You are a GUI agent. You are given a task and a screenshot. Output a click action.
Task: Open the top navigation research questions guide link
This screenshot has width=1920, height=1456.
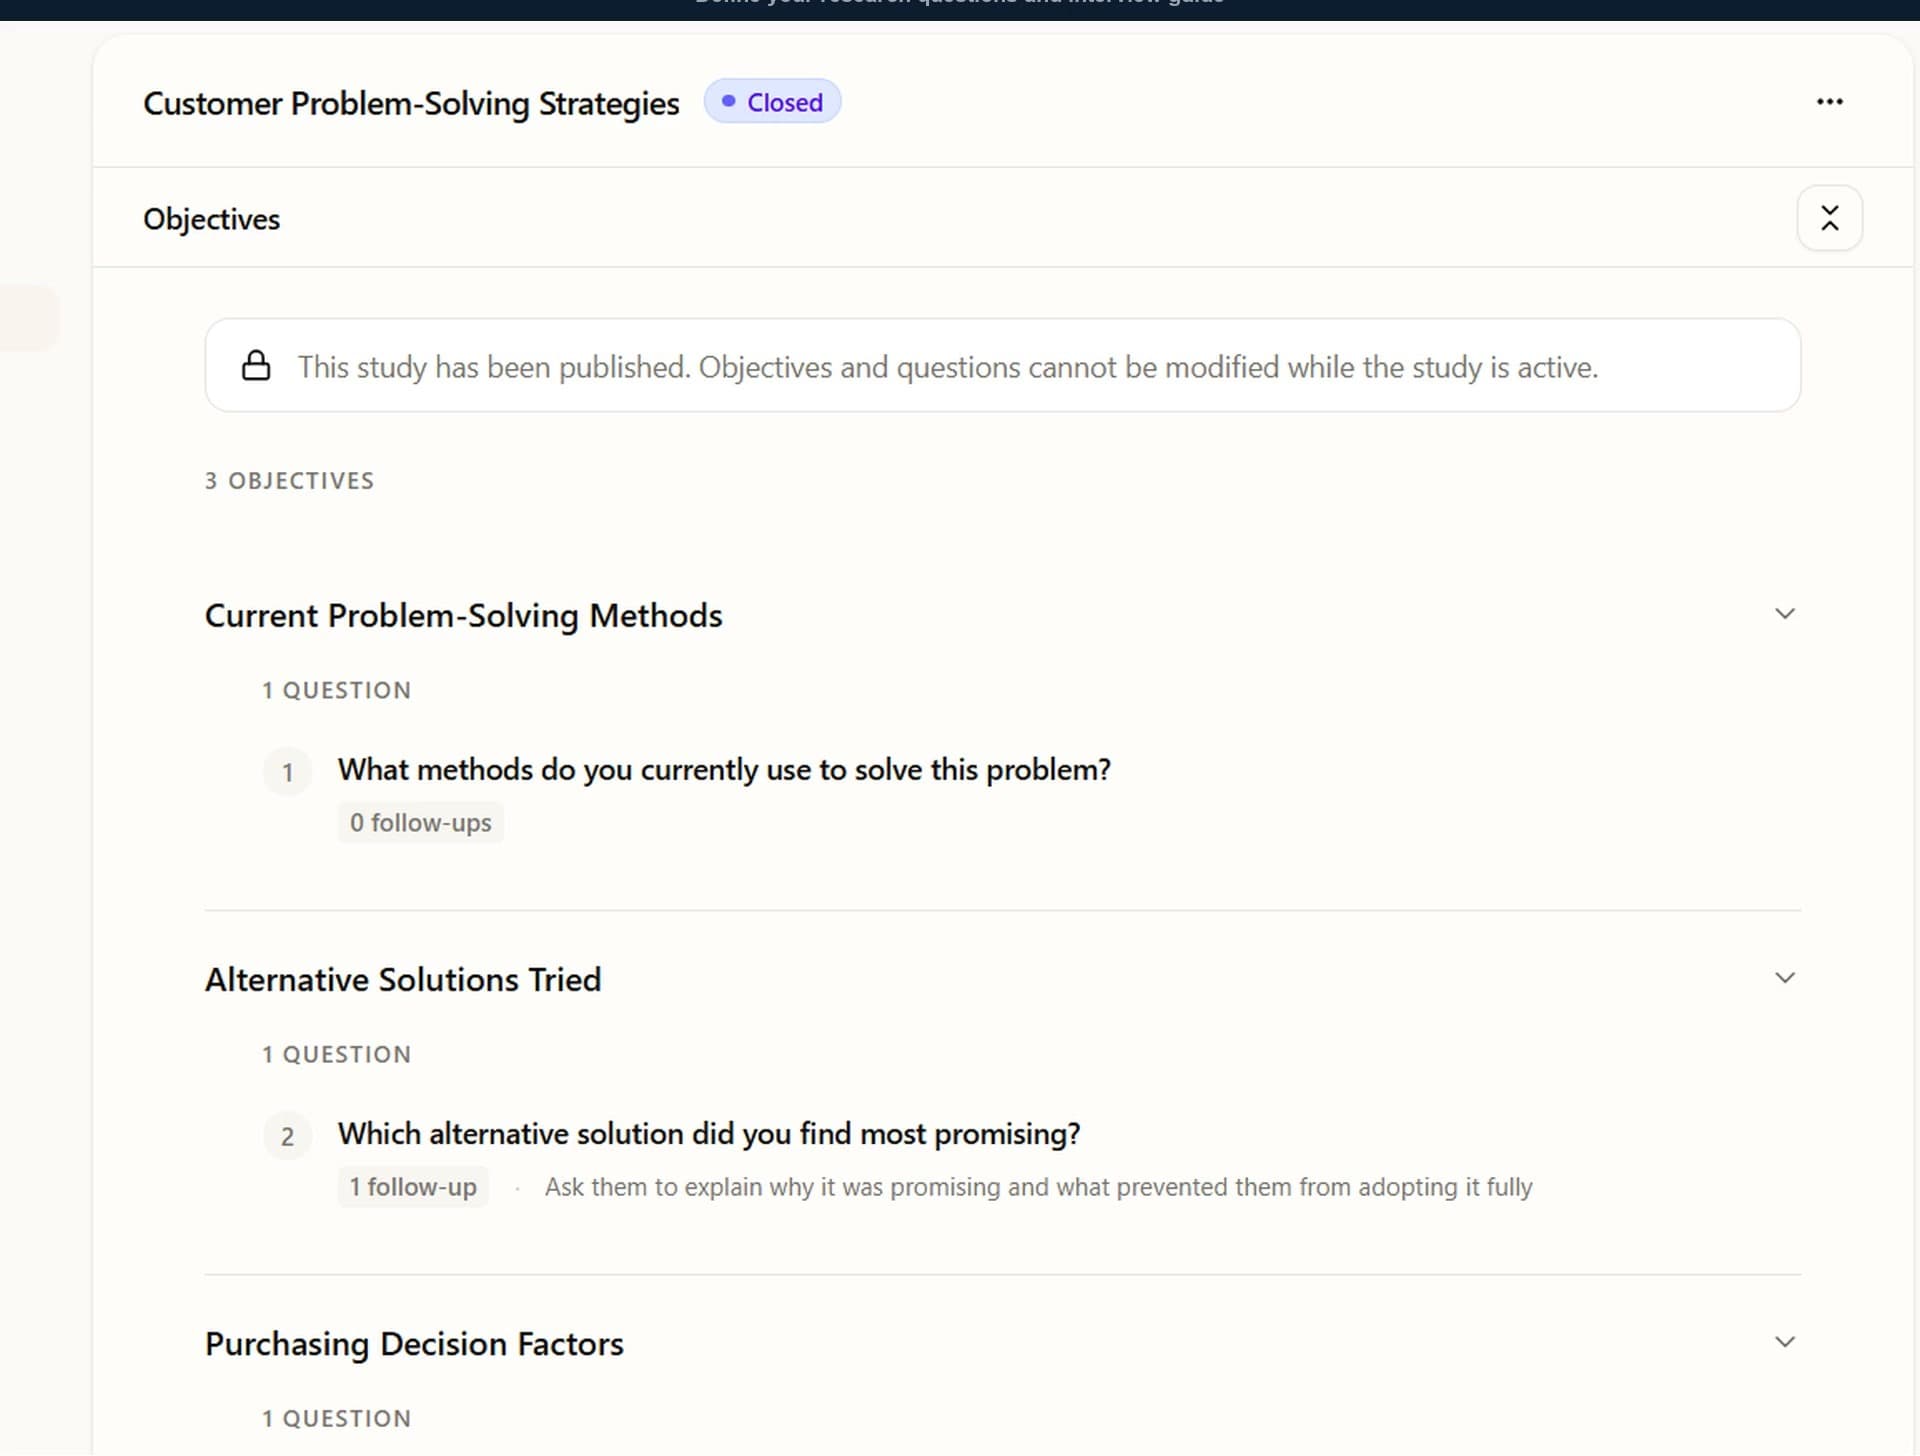(x=957, y=4)
